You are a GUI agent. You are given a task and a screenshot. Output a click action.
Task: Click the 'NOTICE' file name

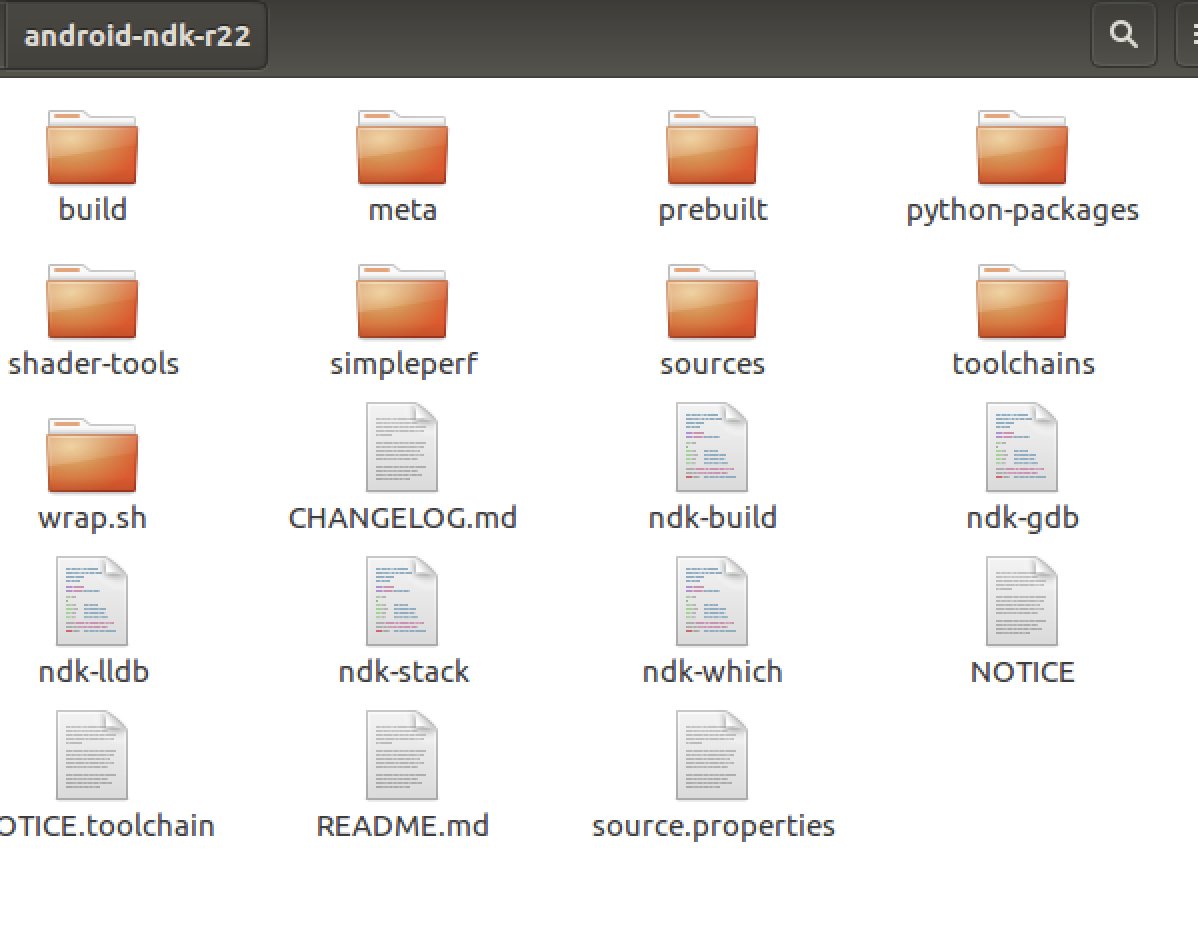(x=1022, y=672)
